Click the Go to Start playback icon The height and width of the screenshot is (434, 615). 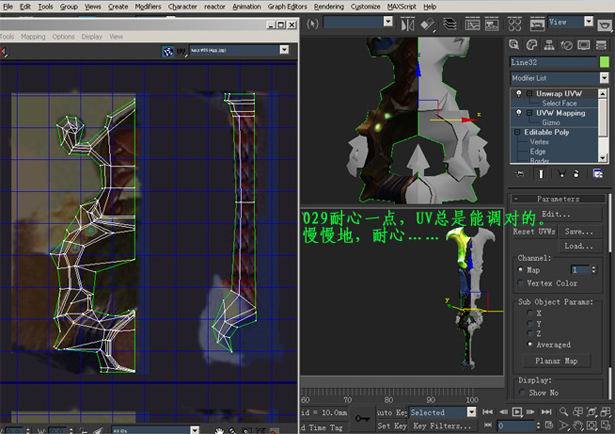tap(489, 411)
